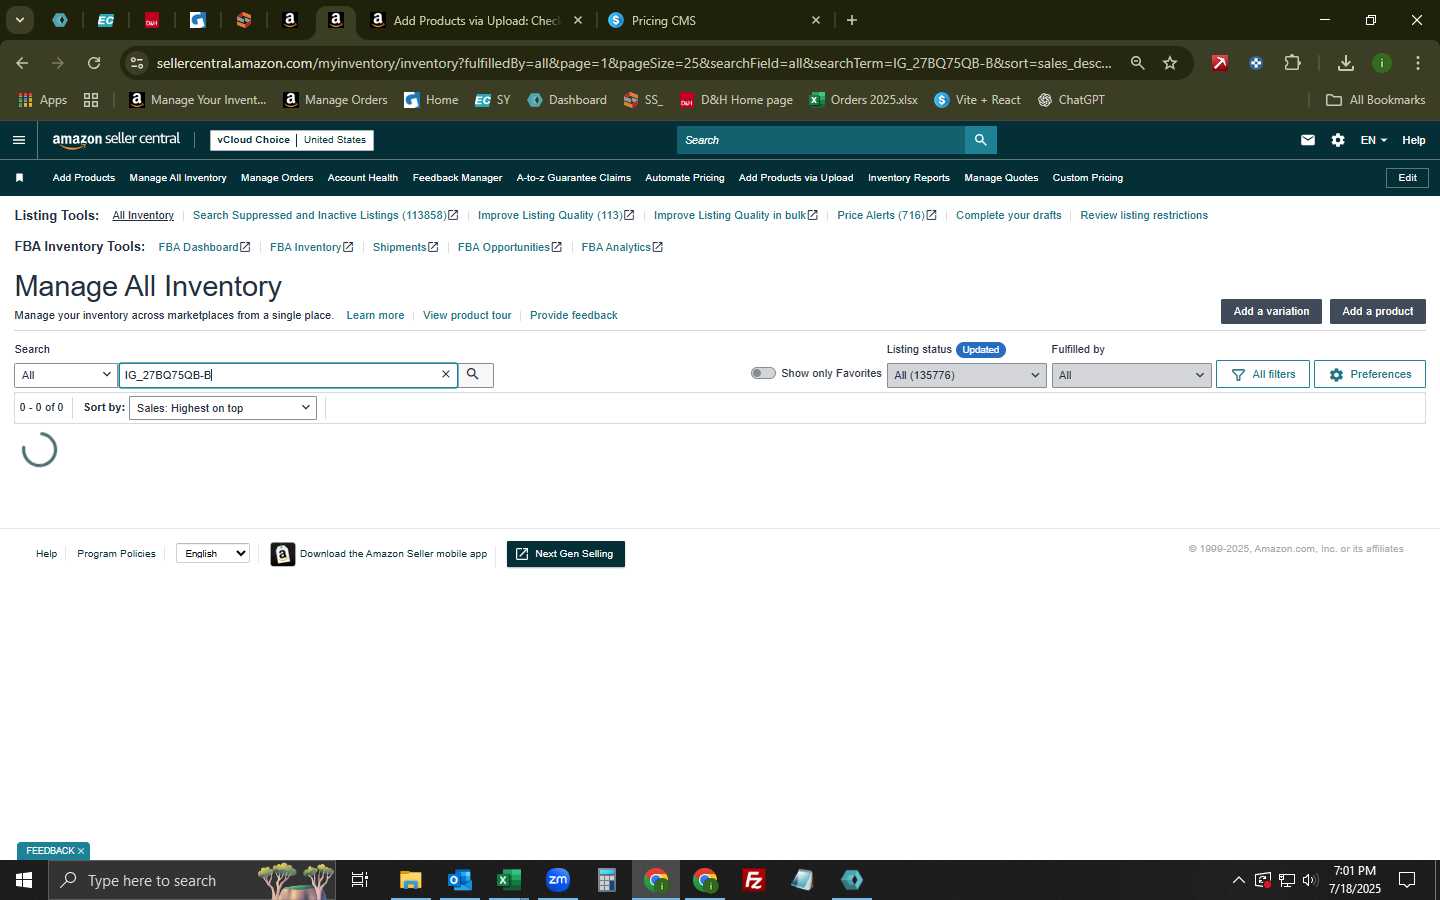Click the Add a product button
This screenshot has height=900, width=1440.
(1377, 311)
